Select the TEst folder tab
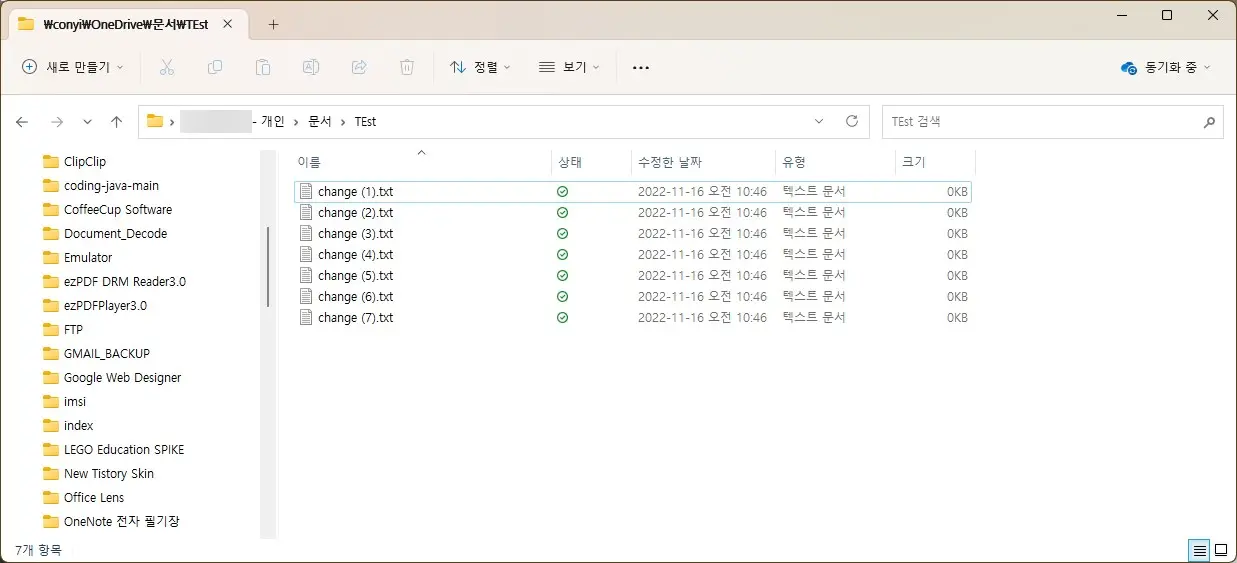 point(125,24)
